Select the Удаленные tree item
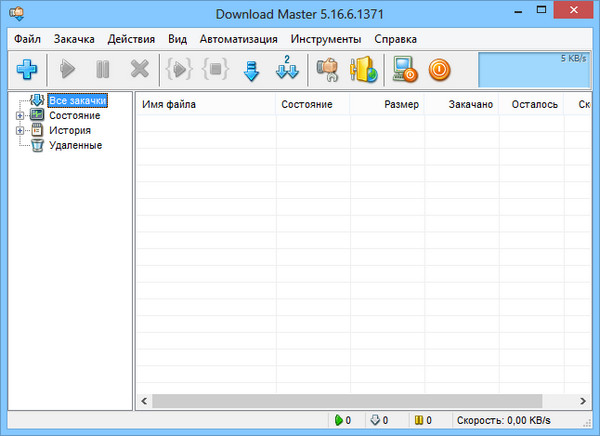The width and height of the screenshot is (600, 436). [75, 146]
